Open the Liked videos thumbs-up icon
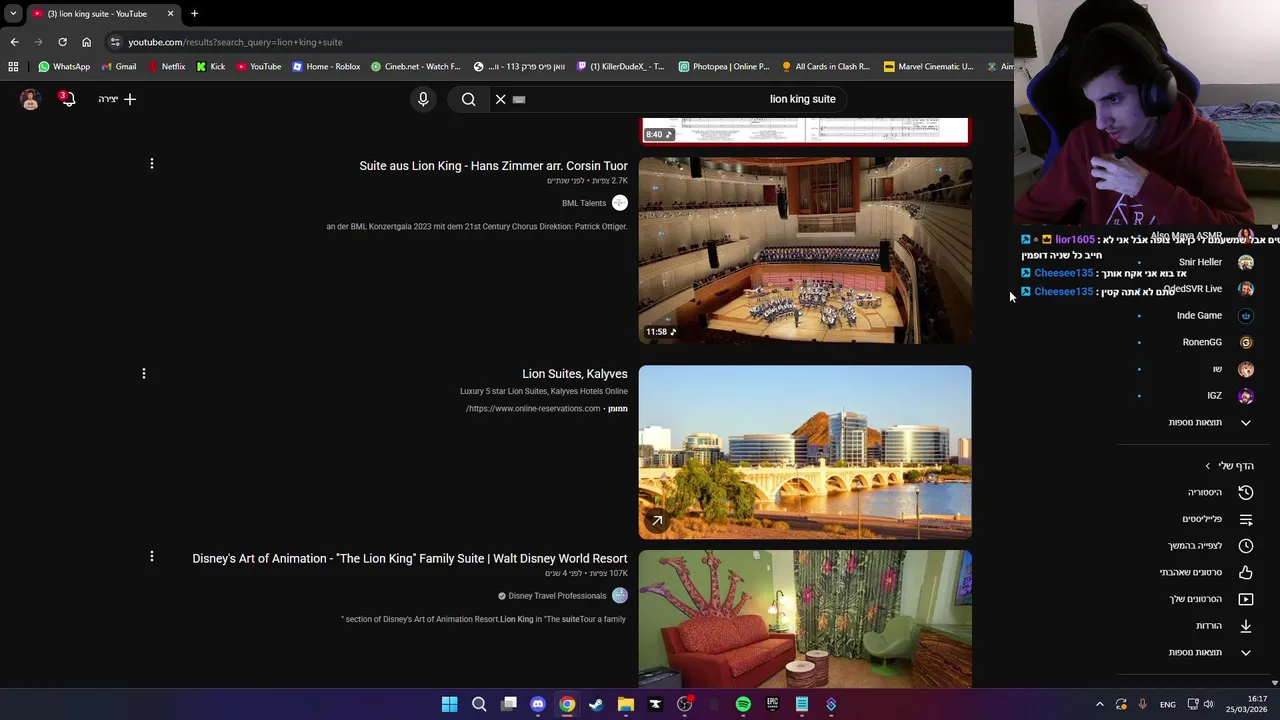Image resolution: width=1280 pixels, height=720 pixels. 1245,572
